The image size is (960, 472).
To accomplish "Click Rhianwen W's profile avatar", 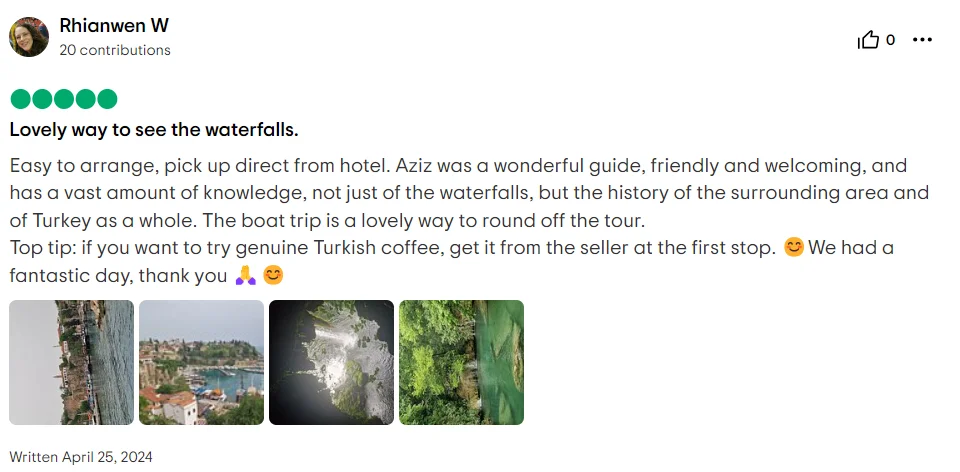I will pyautogui.click(x=29, y=37).
